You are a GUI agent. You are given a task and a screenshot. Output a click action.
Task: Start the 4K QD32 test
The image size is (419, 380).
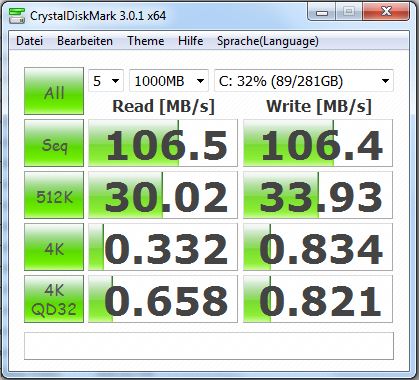54,299
